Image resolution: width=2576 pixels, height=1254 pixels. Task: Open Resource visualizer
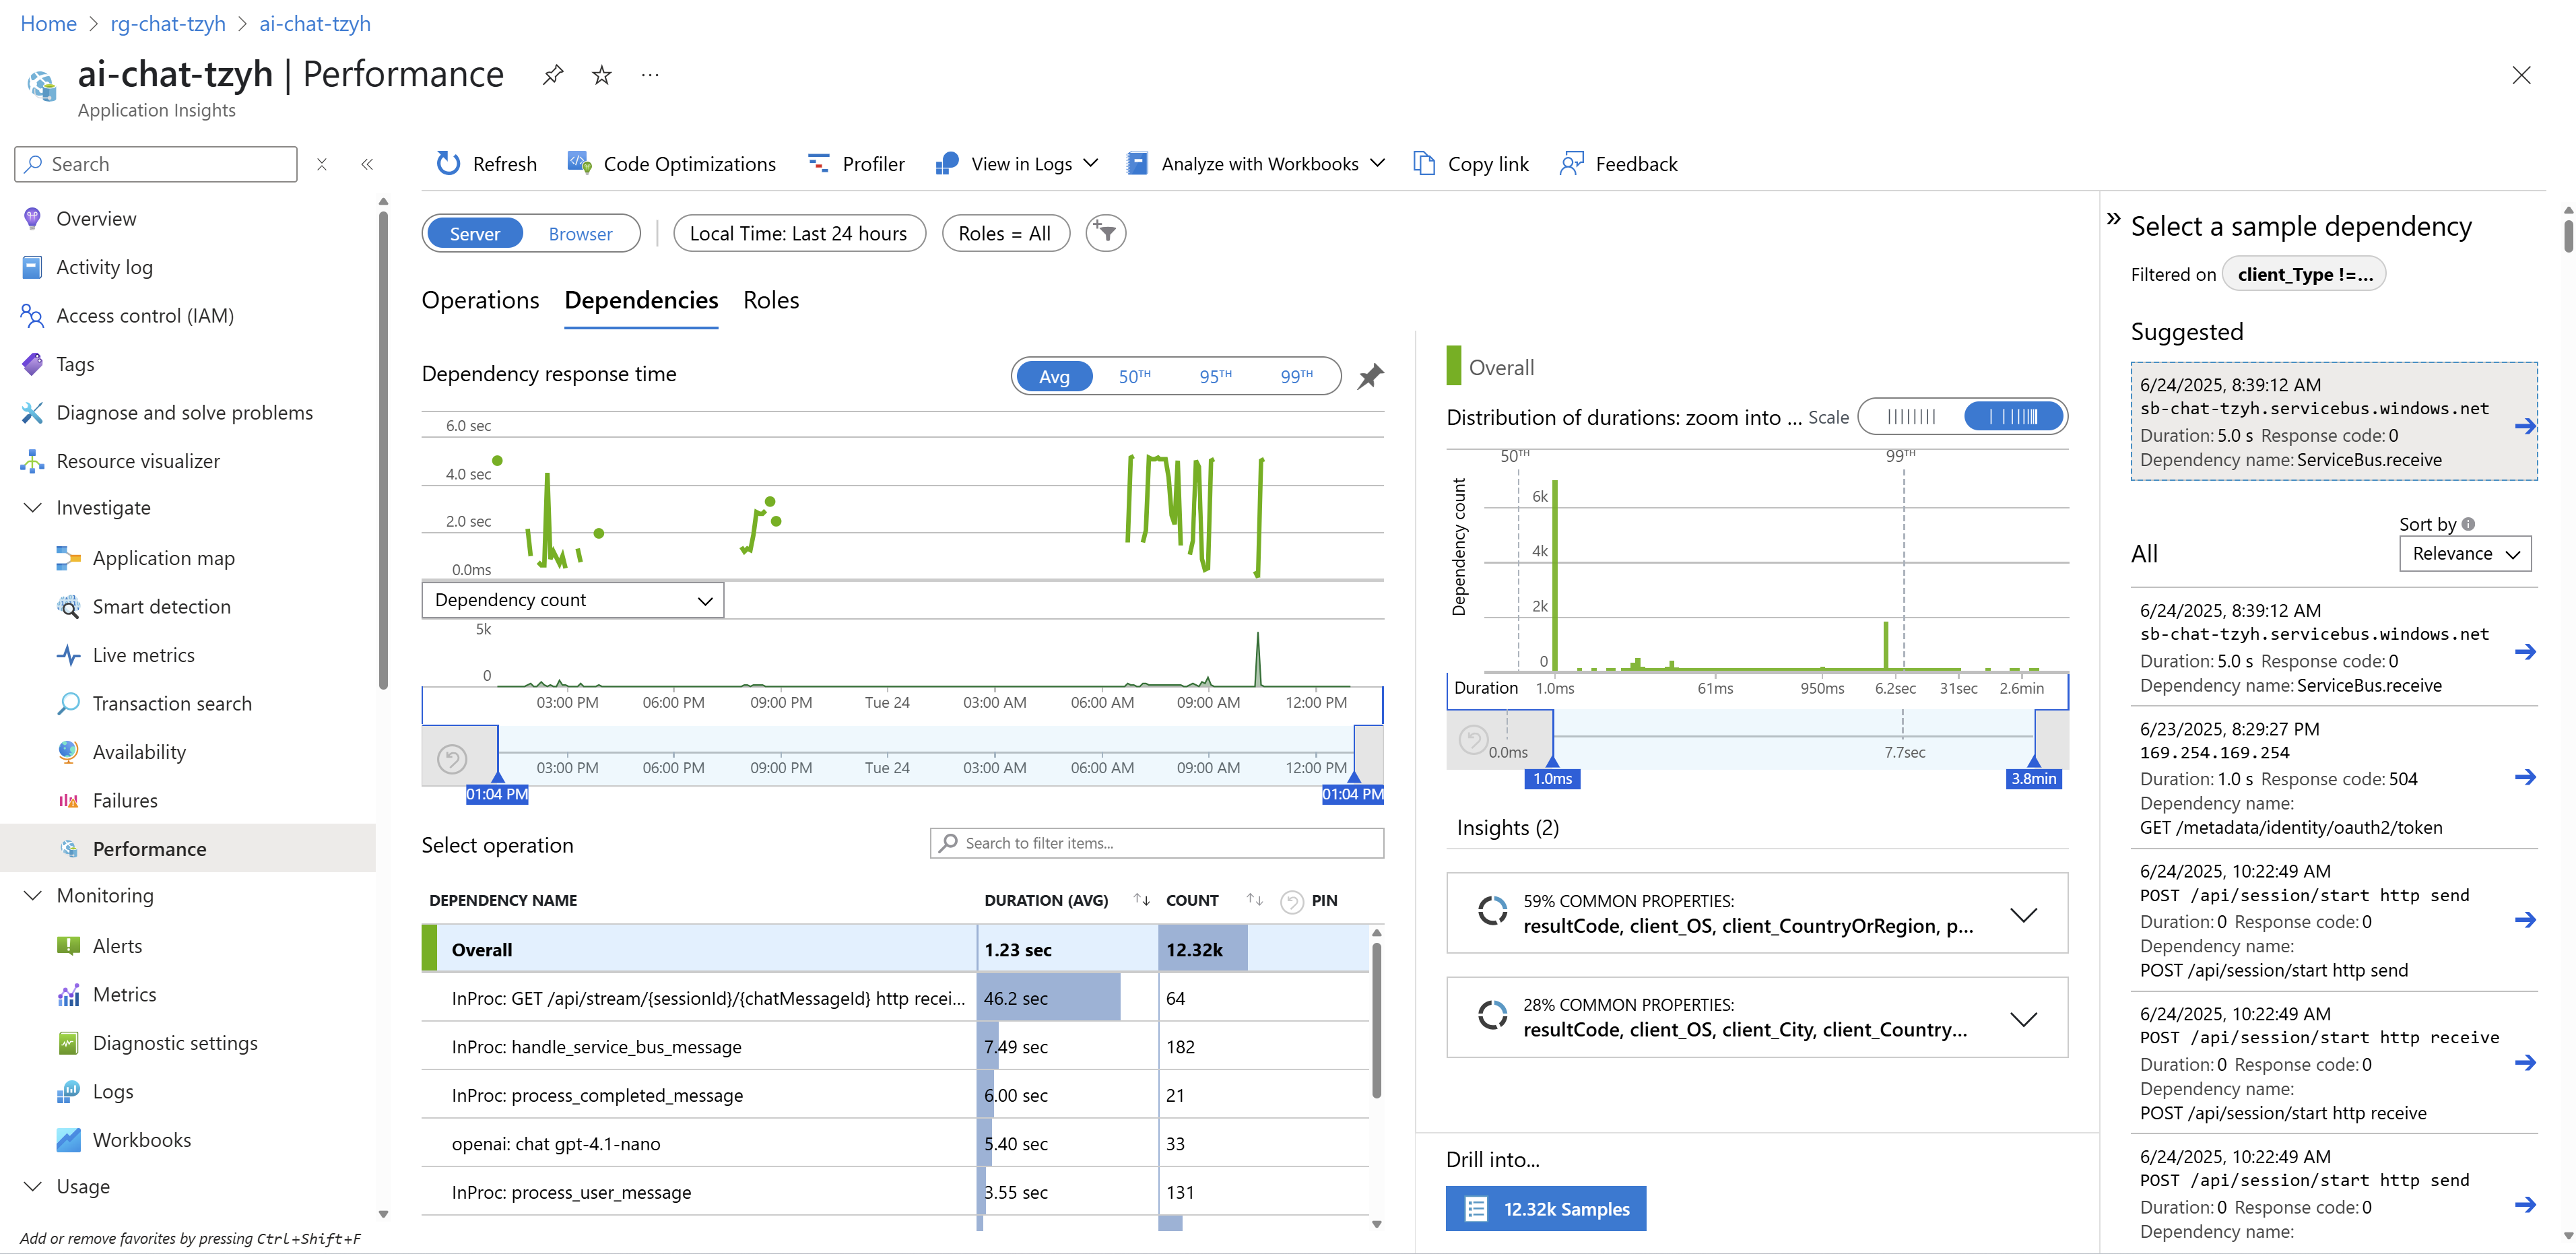[138, 461]
